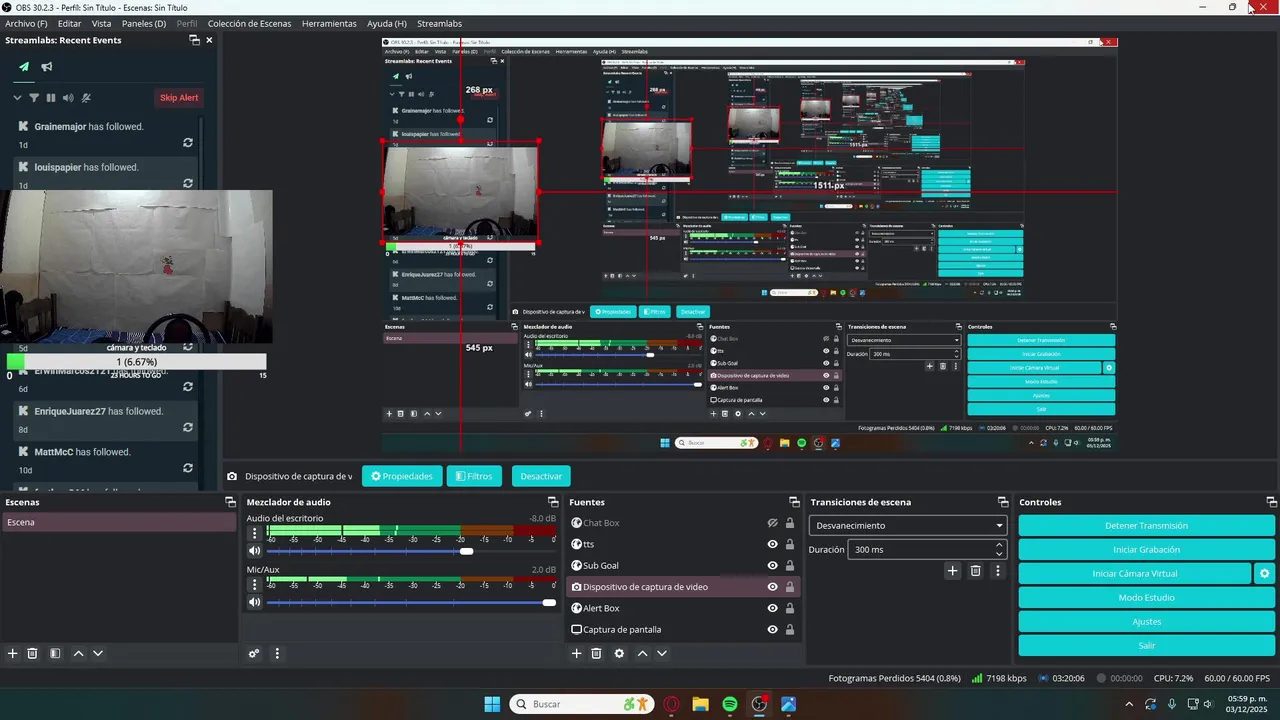Toggle lock on the Sub Goal source
This screenshot has width=1280, height=720.
790,565
